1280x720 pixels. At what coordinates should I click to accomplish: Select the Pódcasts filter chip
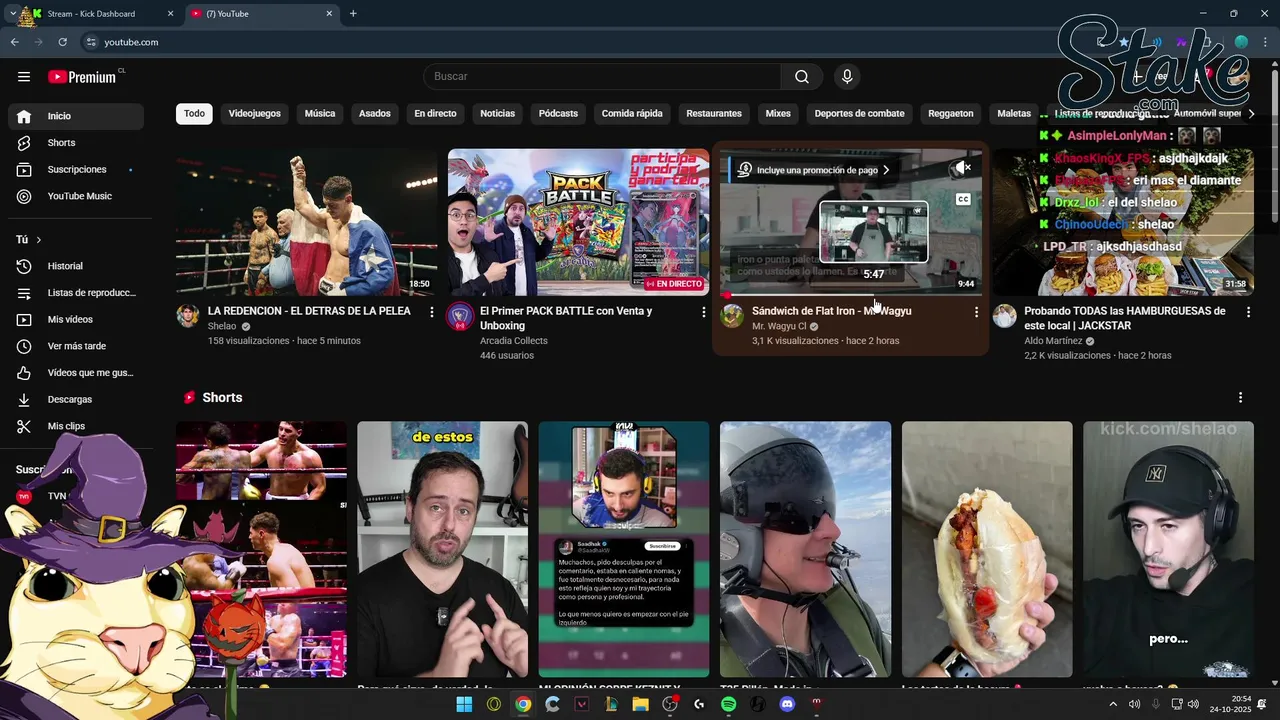pos(558,113)
